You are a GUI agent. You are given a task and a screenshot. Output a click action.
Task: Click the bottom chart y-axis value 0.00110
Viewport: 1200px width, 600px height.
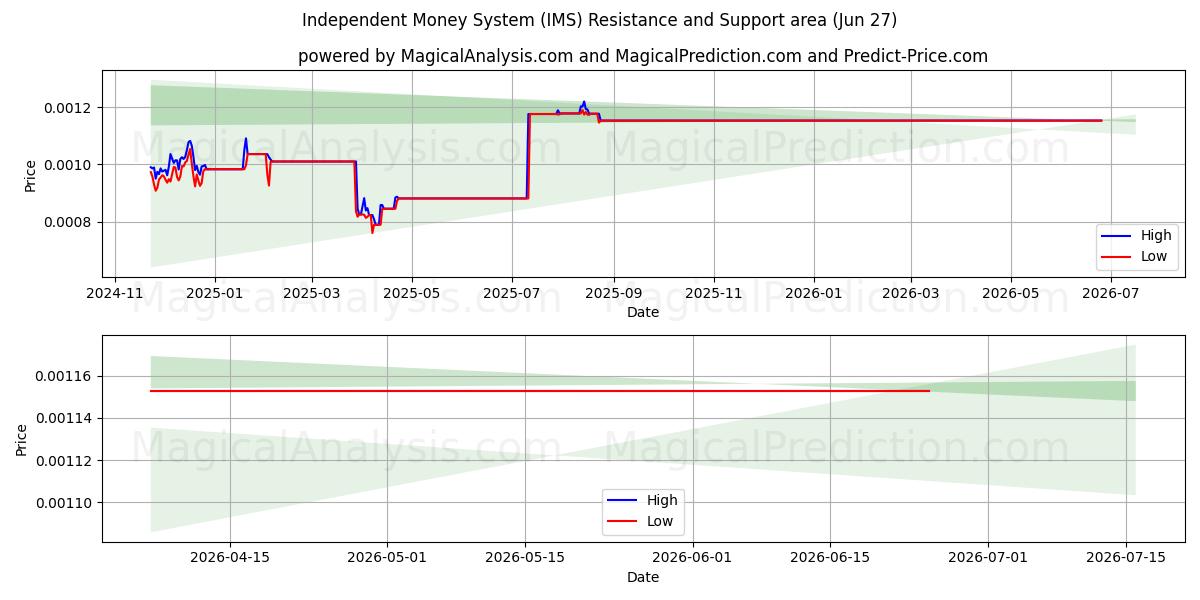tap(64, 503)
